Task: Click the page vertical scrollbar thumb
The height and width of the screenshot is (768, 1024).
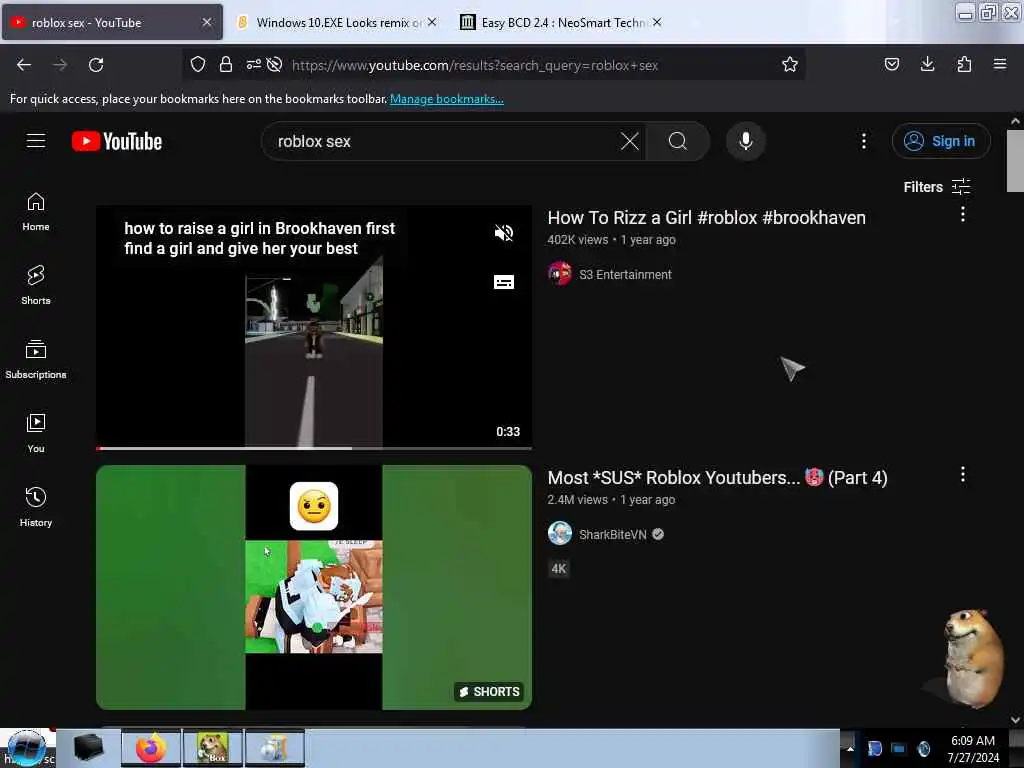Action: click(1015, 161)
